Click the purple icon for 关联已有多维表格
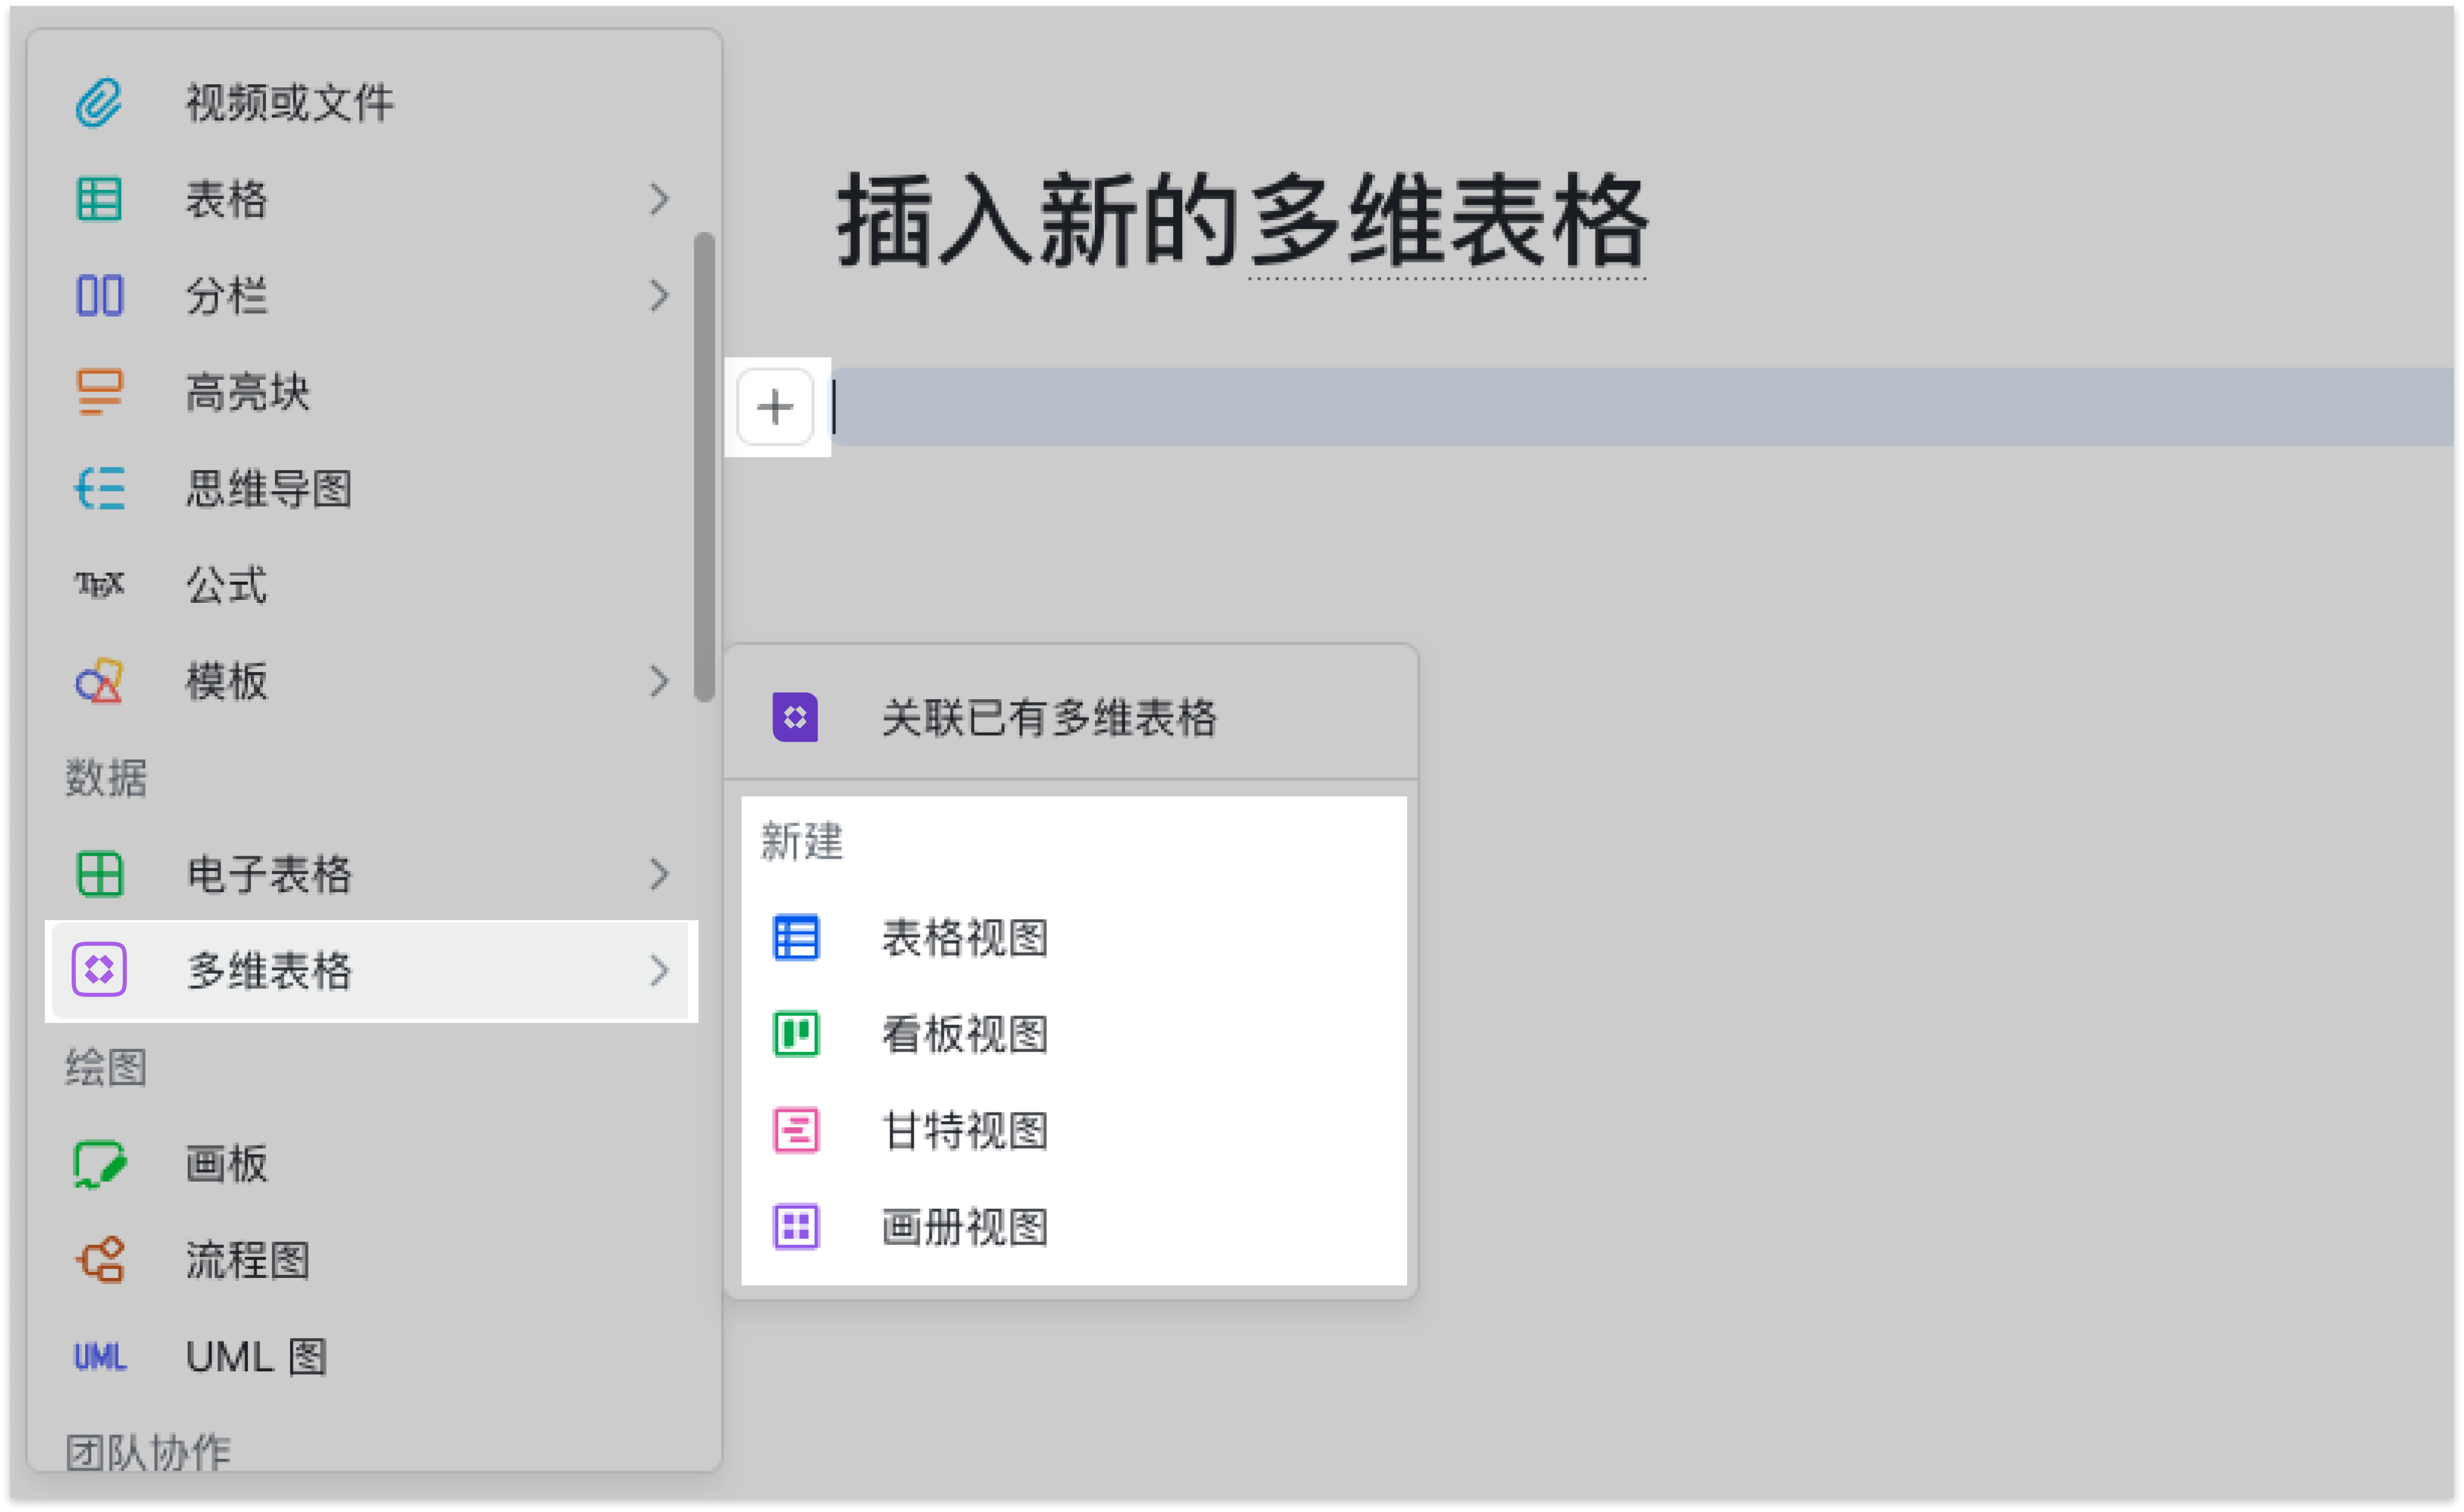The image size is (2464, 1512). 796,718
